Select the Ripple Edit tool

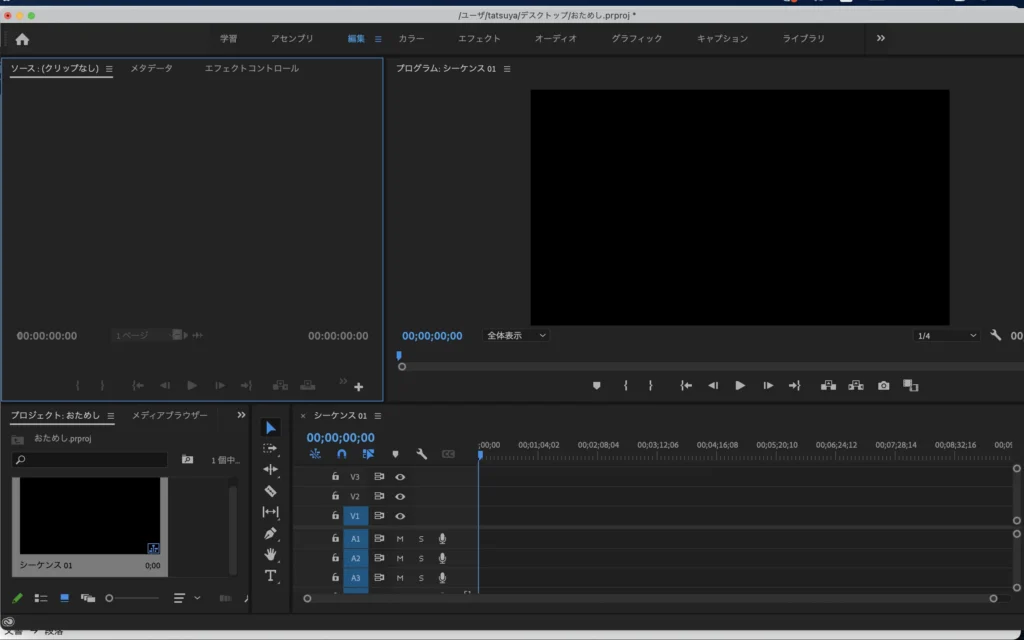tap(270, 470)
